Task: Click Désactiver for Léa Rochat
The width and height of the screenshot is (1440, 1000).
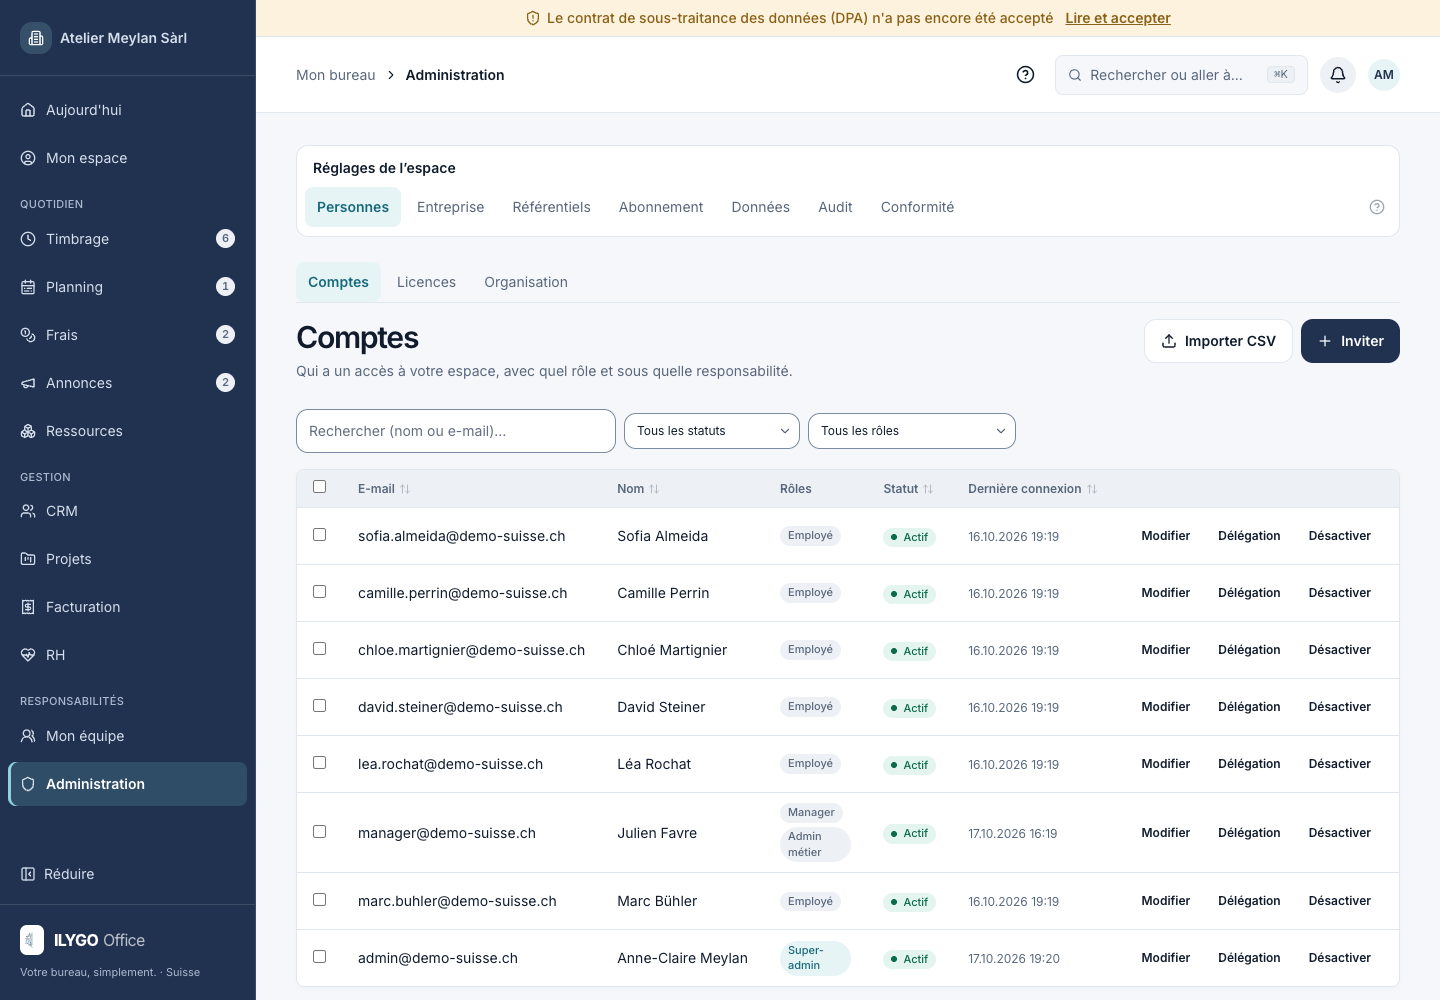Action: (x=1340, y=764)
